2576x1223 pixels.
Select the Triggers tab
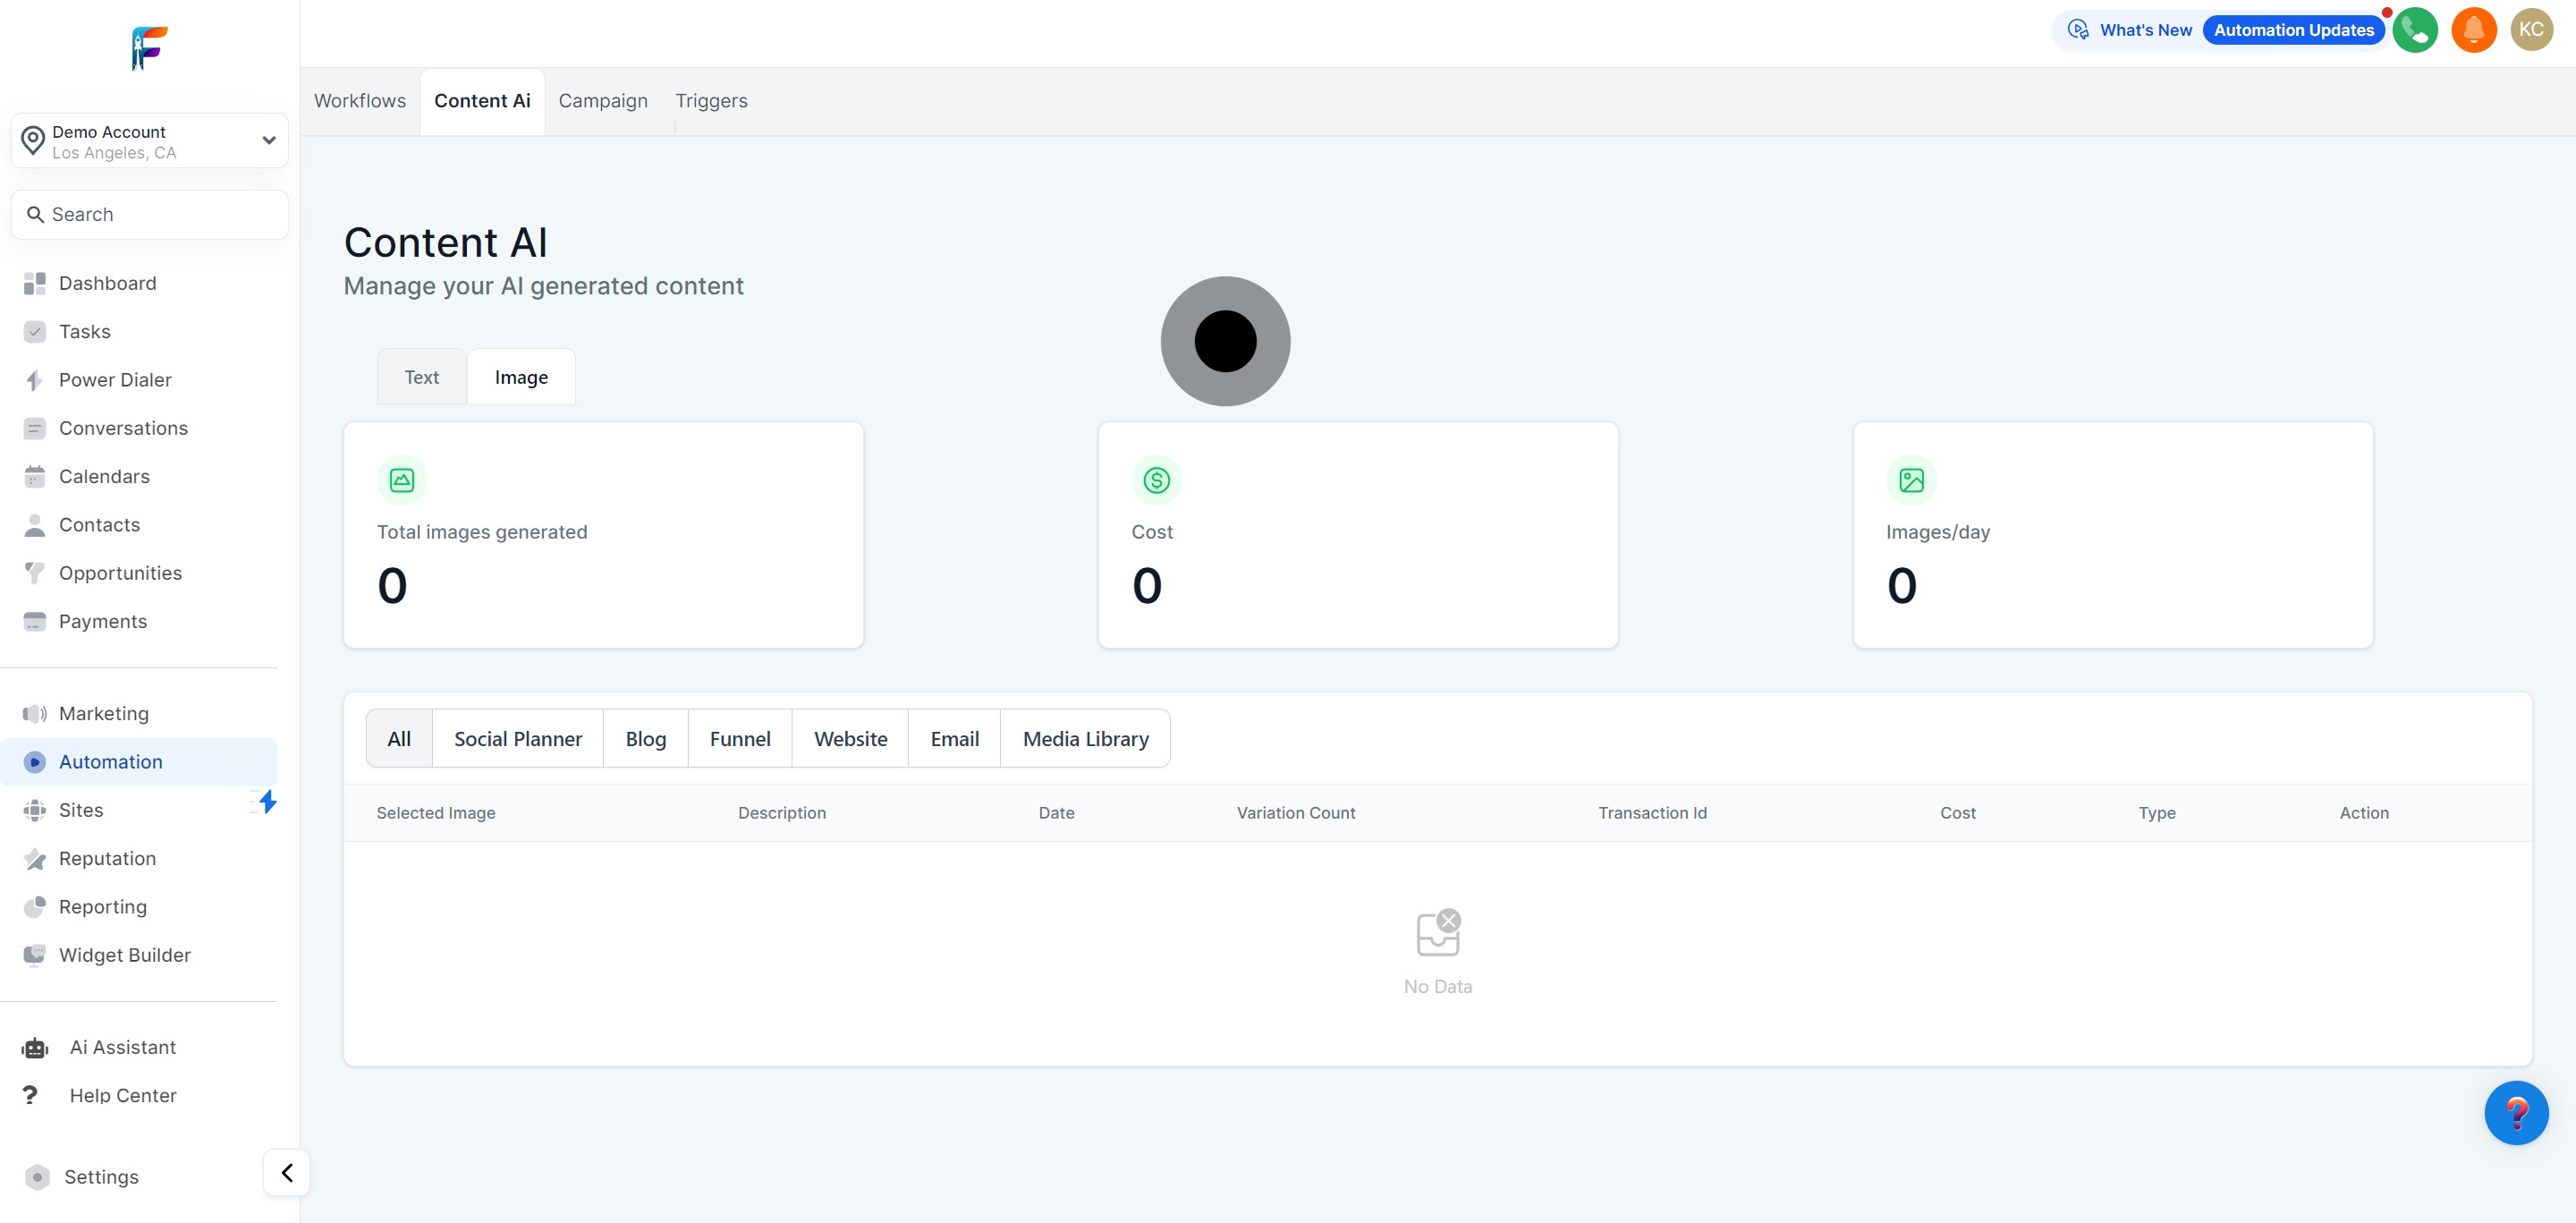[x=711, y=101]
